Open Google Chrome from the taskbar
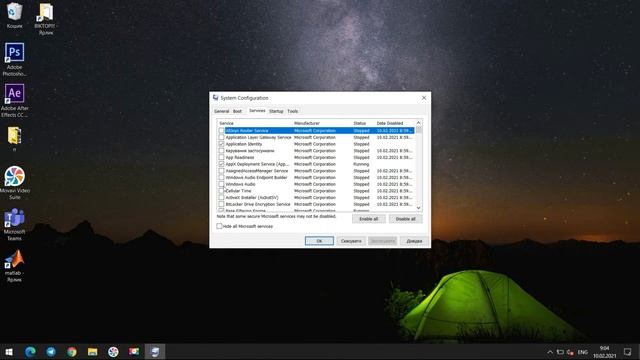Viewport: 640px width, 360px height. click(72, 352)
